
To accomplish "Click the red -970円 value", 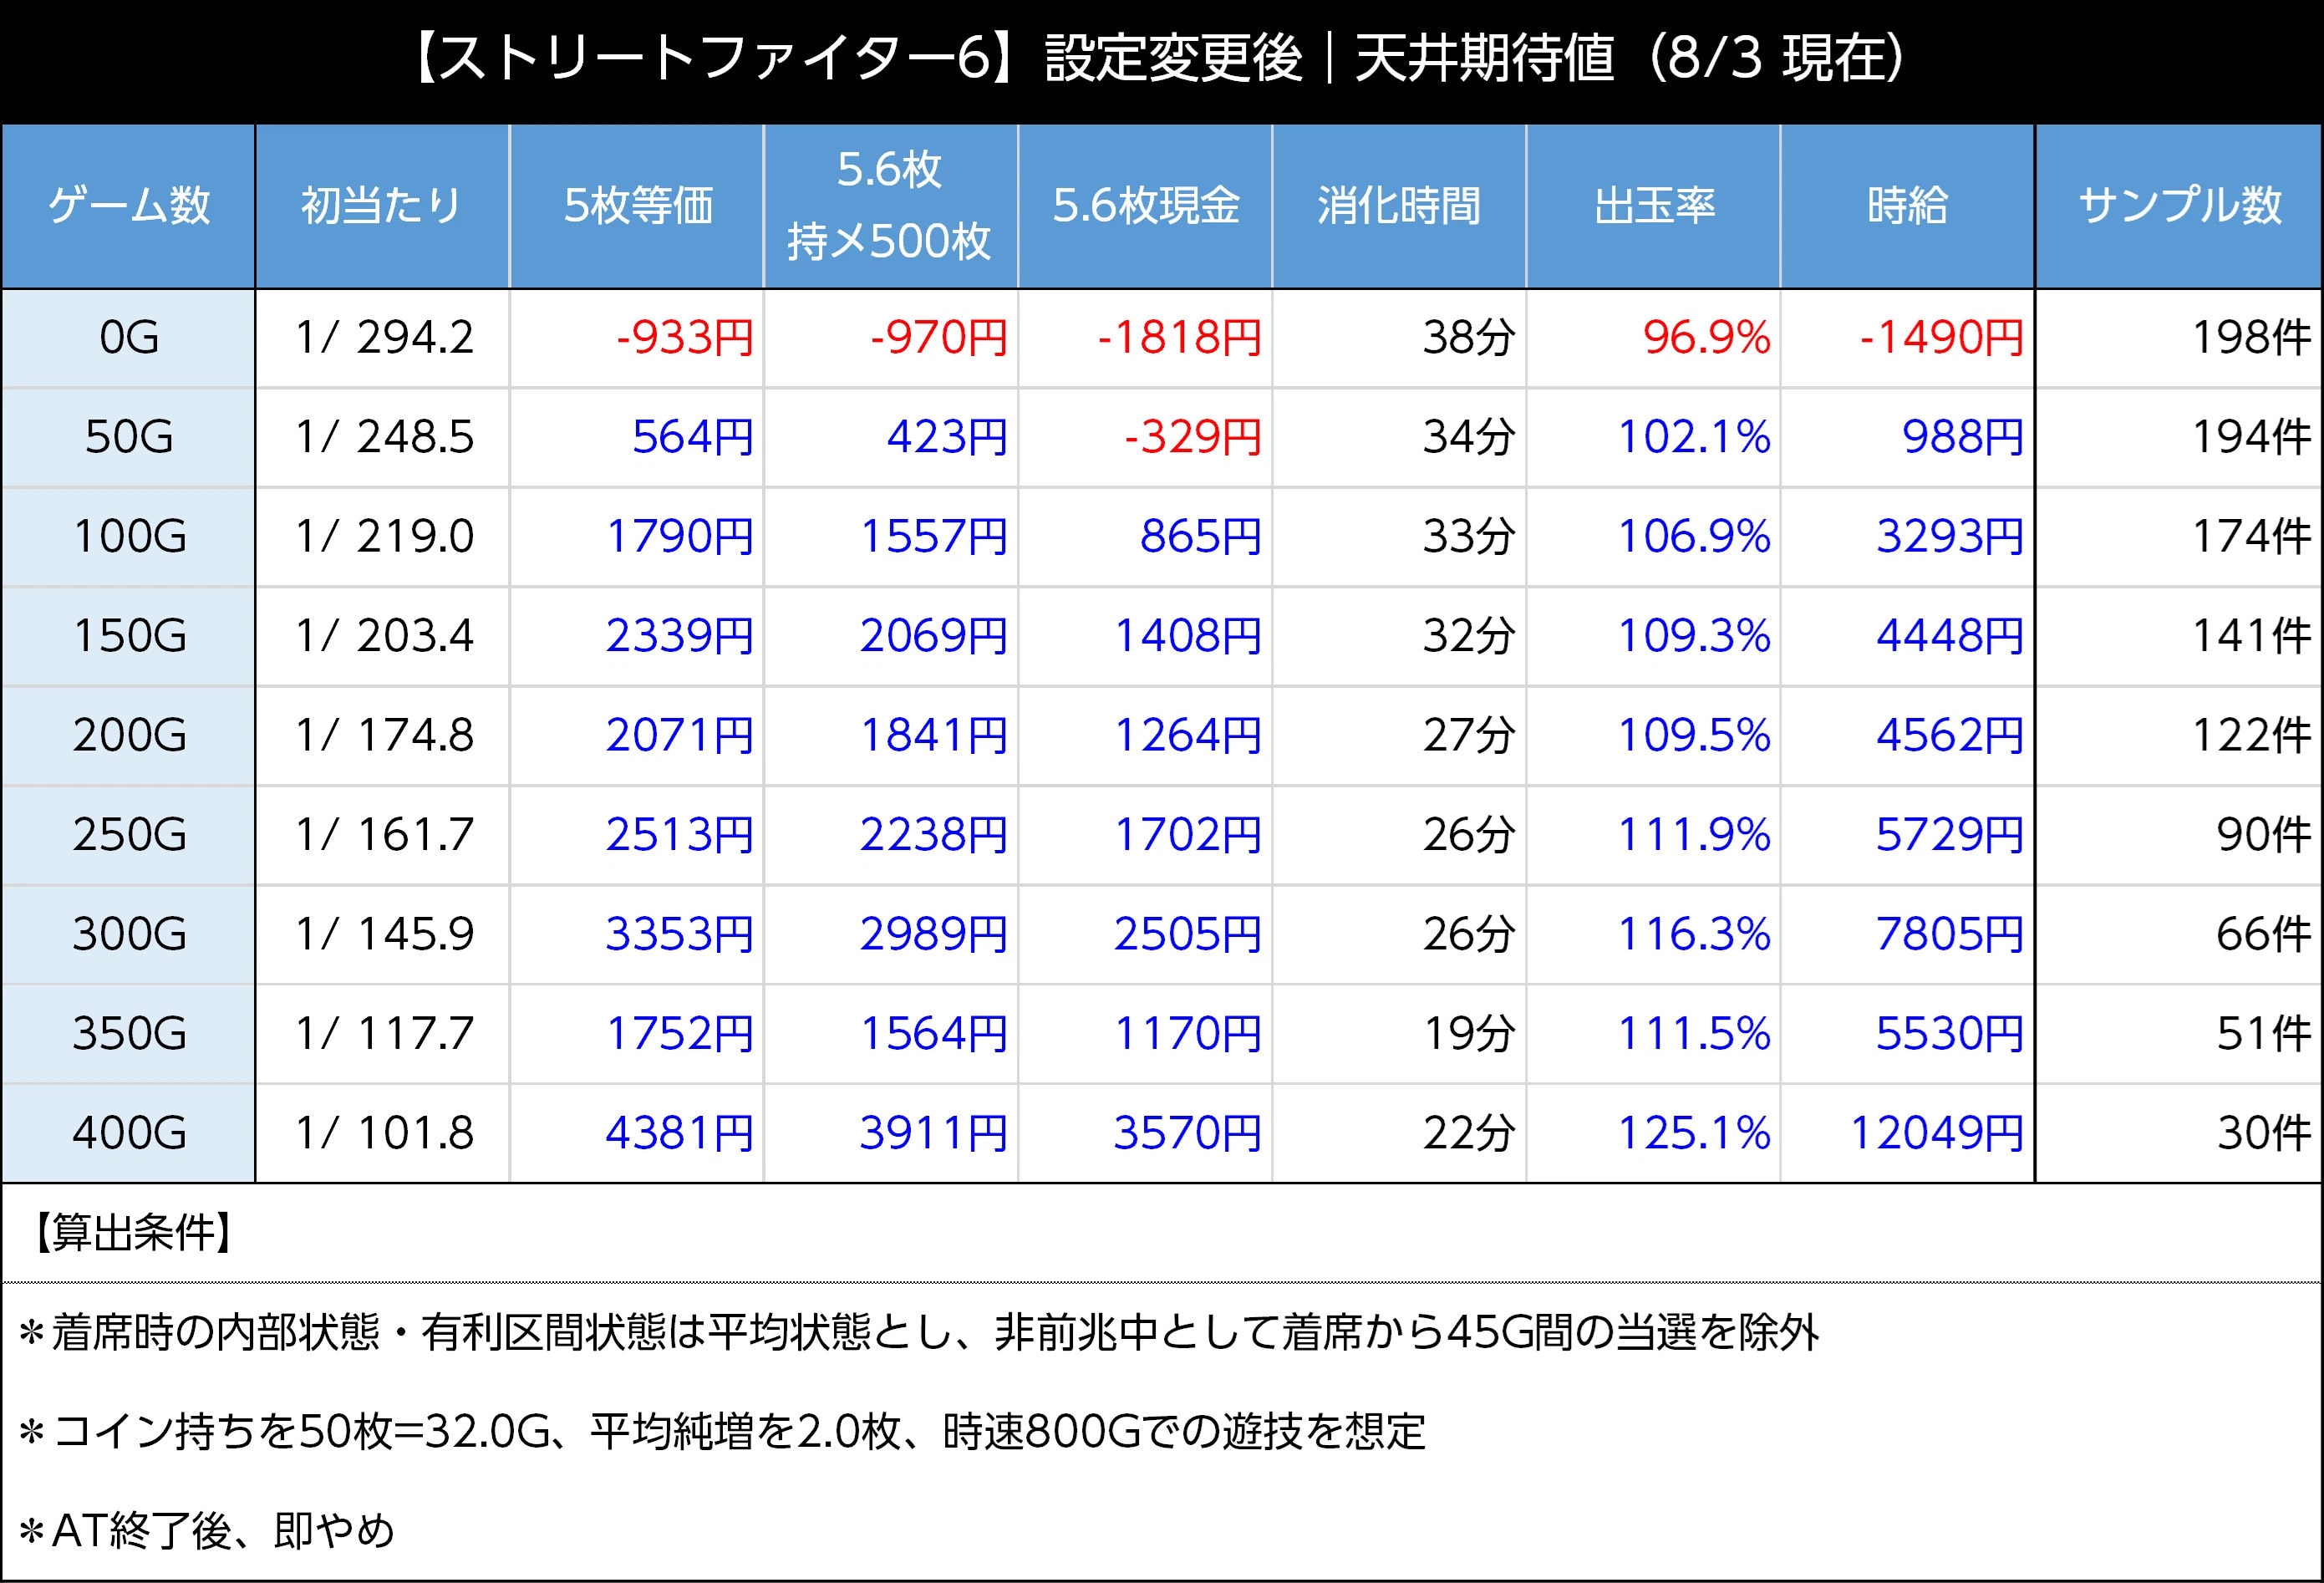I will coord(939,338).
